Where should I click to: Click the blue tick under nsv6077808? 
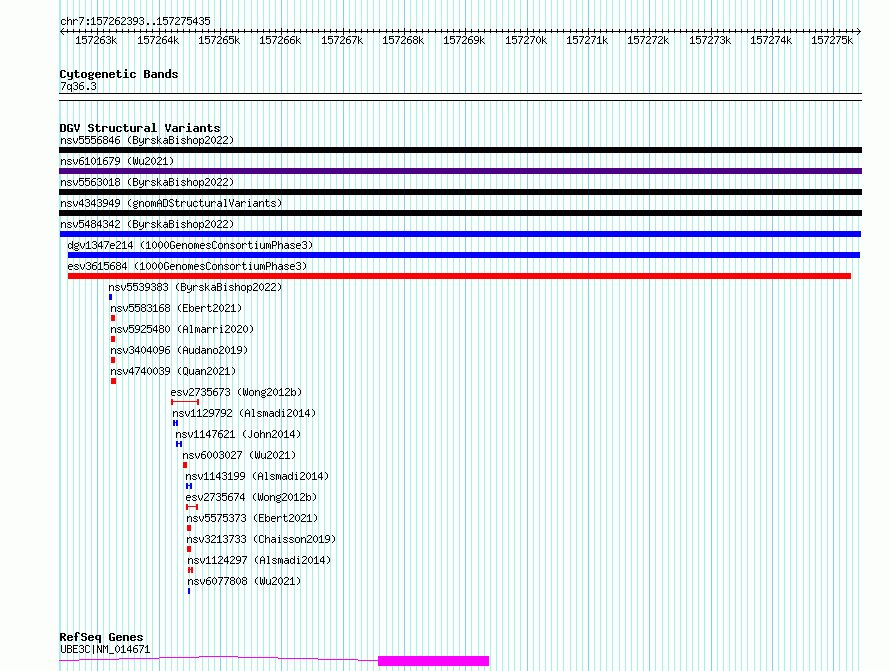click(189, 591)
